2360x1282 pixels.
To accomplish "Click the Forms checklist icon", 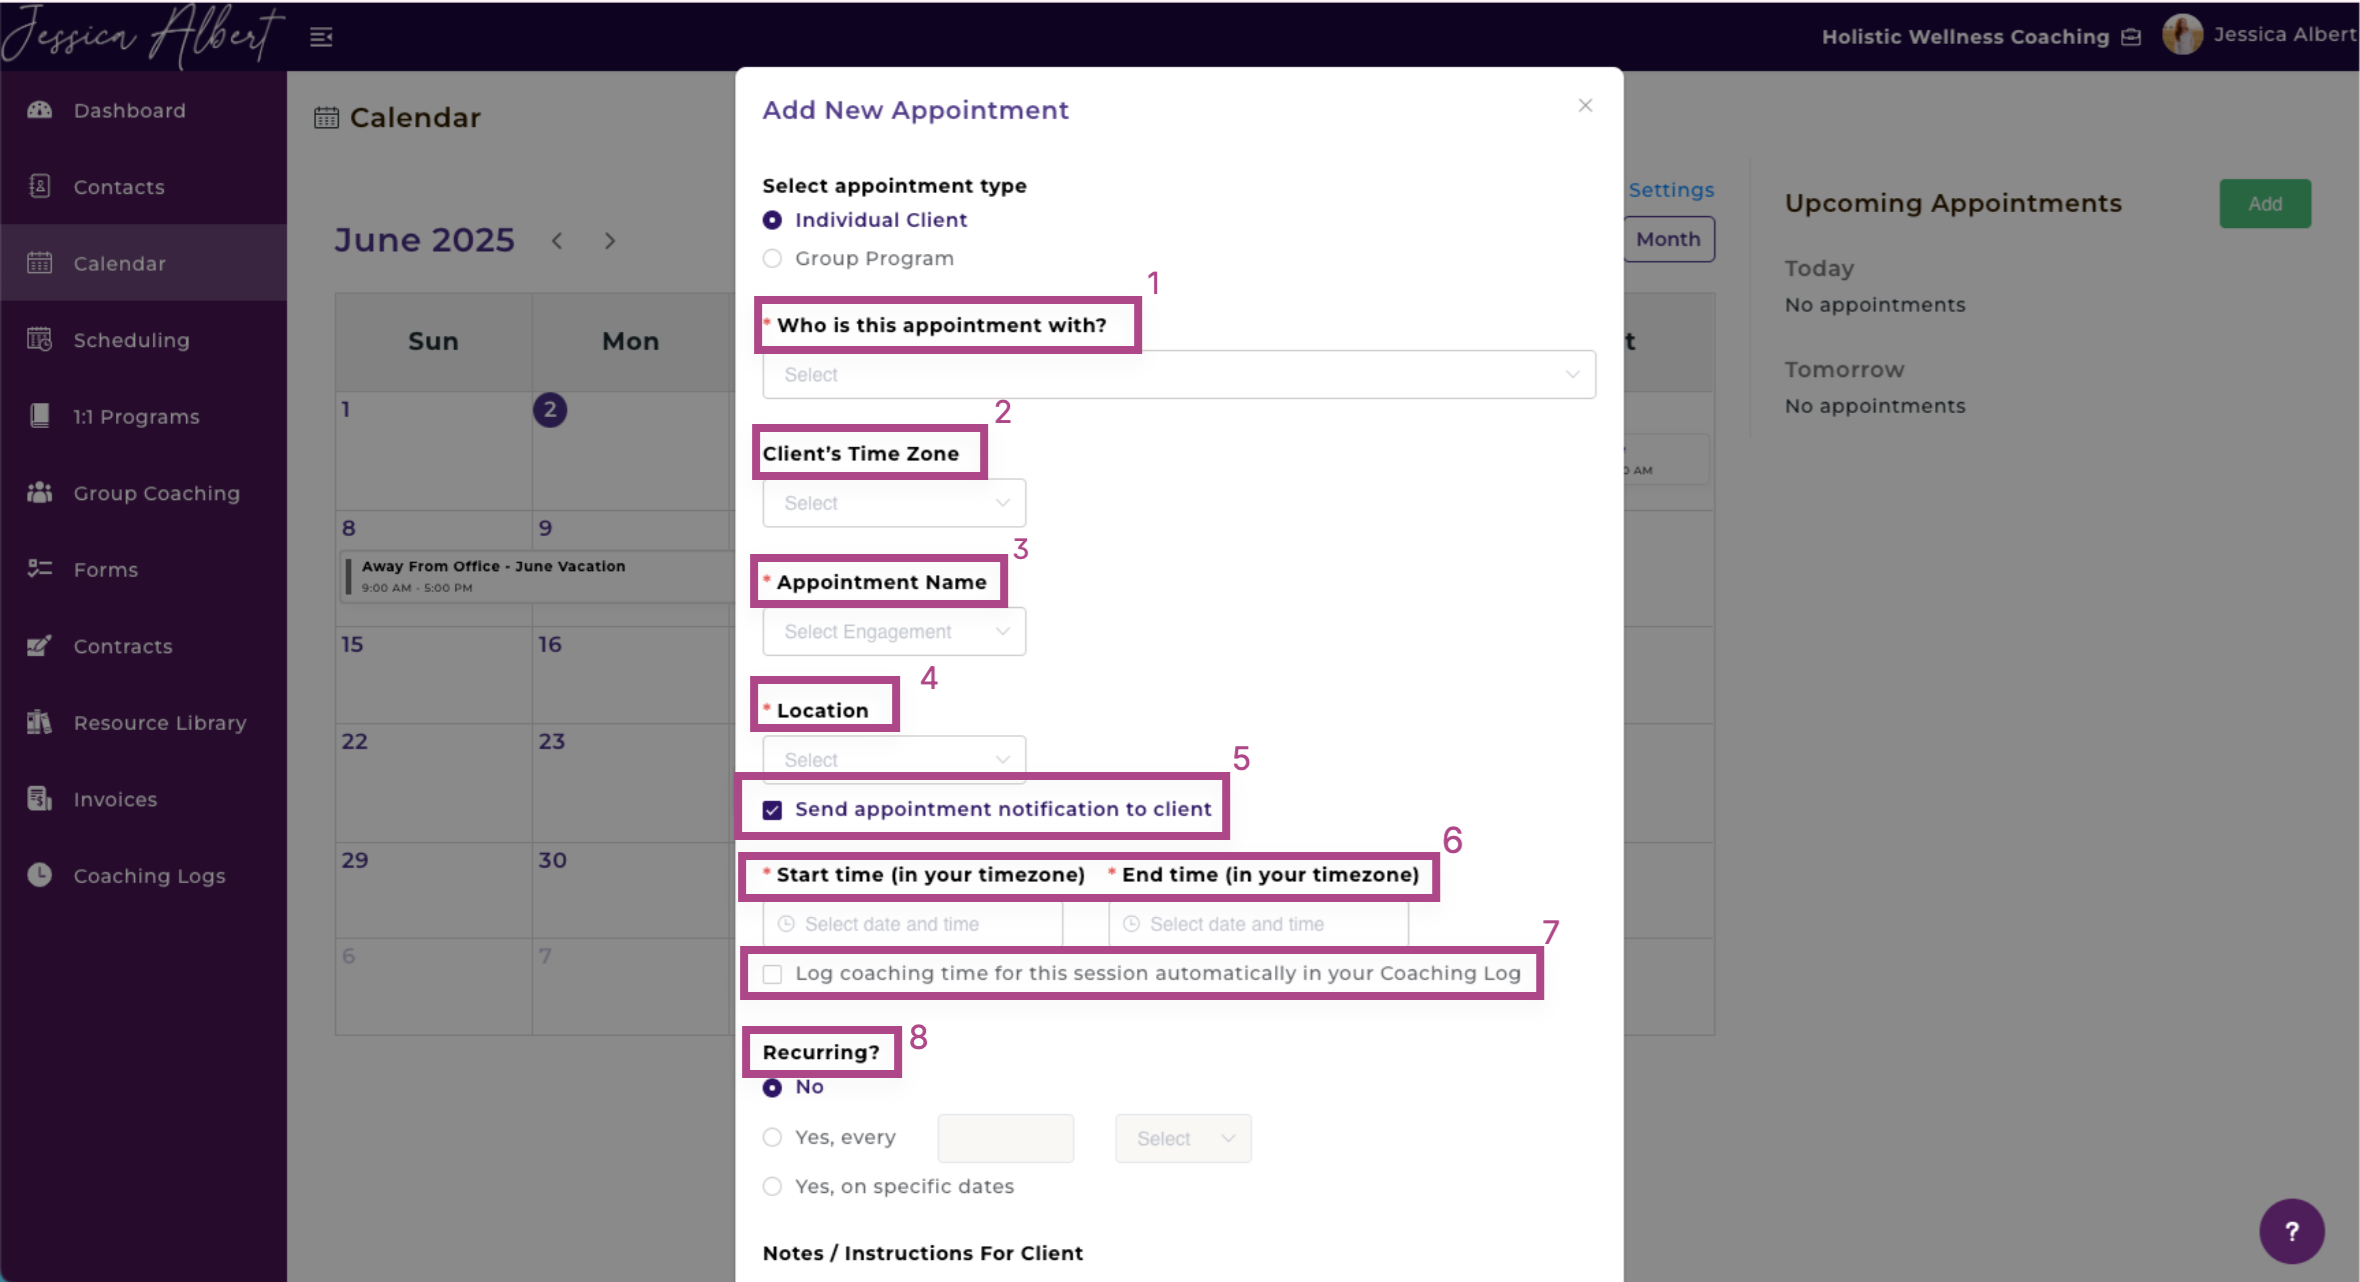I will (x=40, y=569).
